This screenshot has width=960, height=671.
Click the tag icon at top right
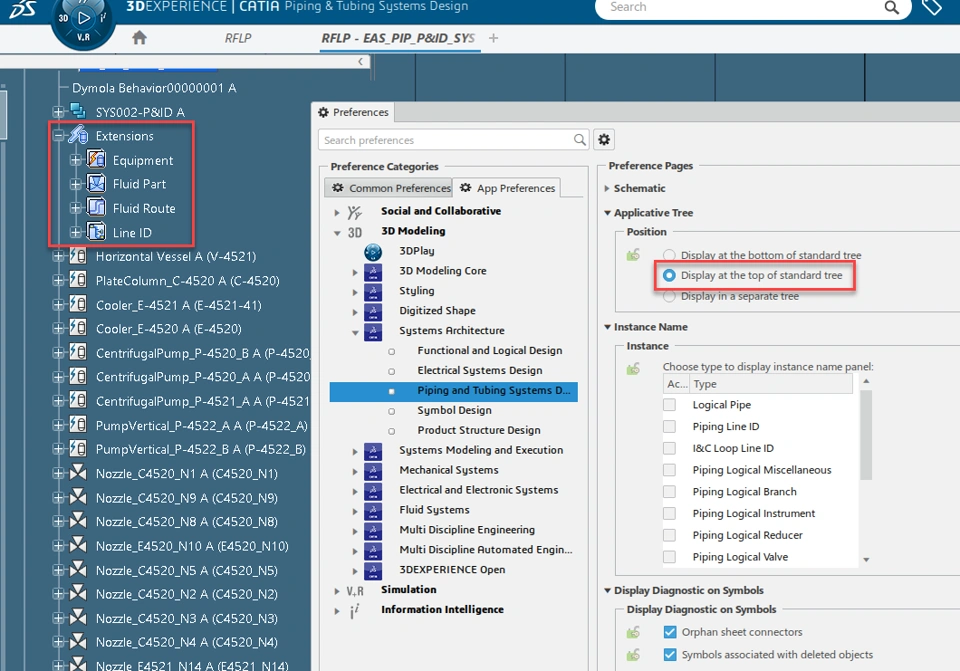pyautogui.click(x=932, y=8)
